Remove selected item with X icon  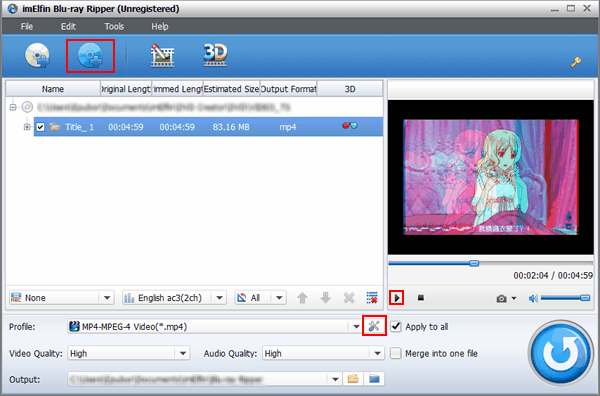click(349, 298)
